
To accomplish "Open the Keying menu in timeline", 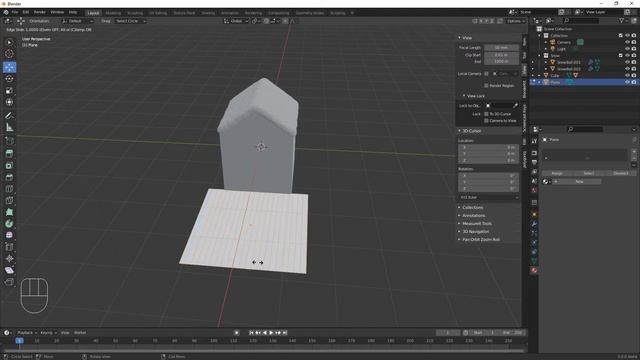I will click(x=48, y=333).
